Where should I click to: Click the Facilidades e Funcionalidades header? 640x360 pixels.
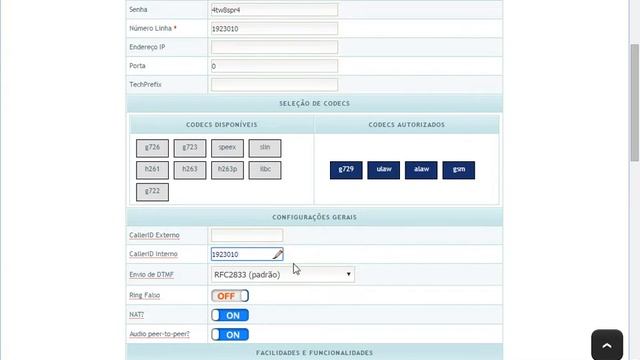[x=314, y=352]
